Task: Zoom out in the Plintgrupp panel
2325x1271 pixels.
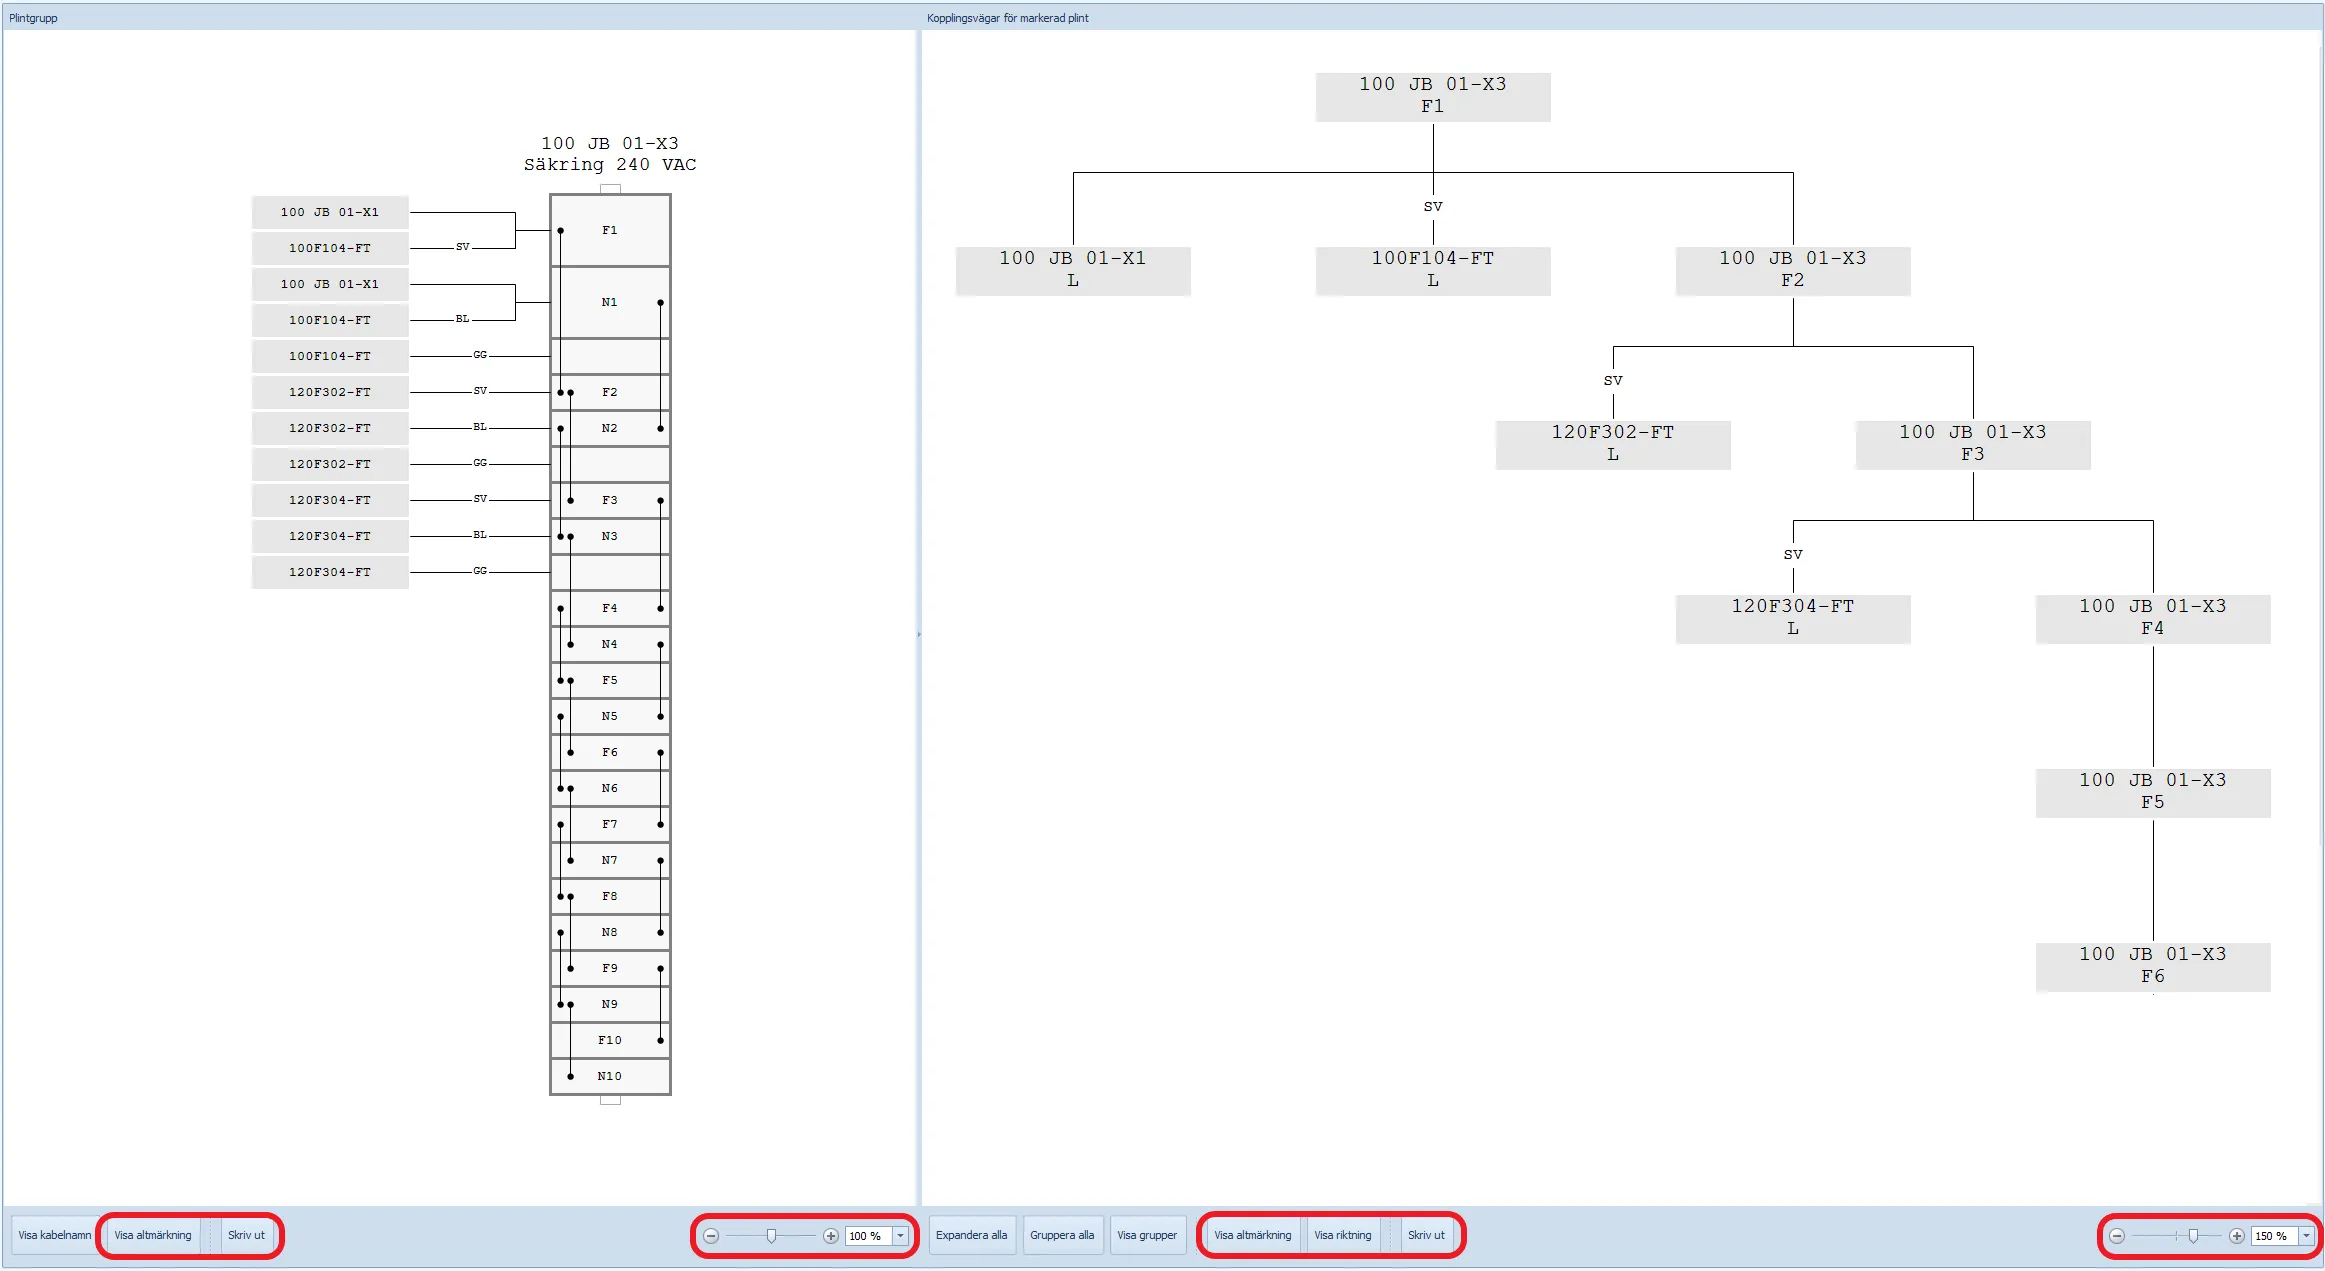Action: click(x=711, y=1236)
